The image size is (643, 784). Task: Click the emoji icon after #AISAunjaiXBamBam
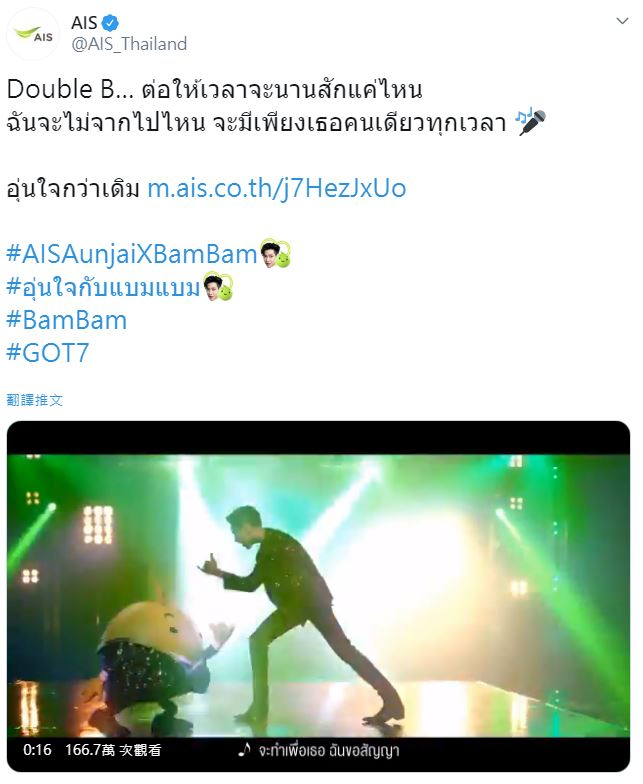[x=276, y=254]
